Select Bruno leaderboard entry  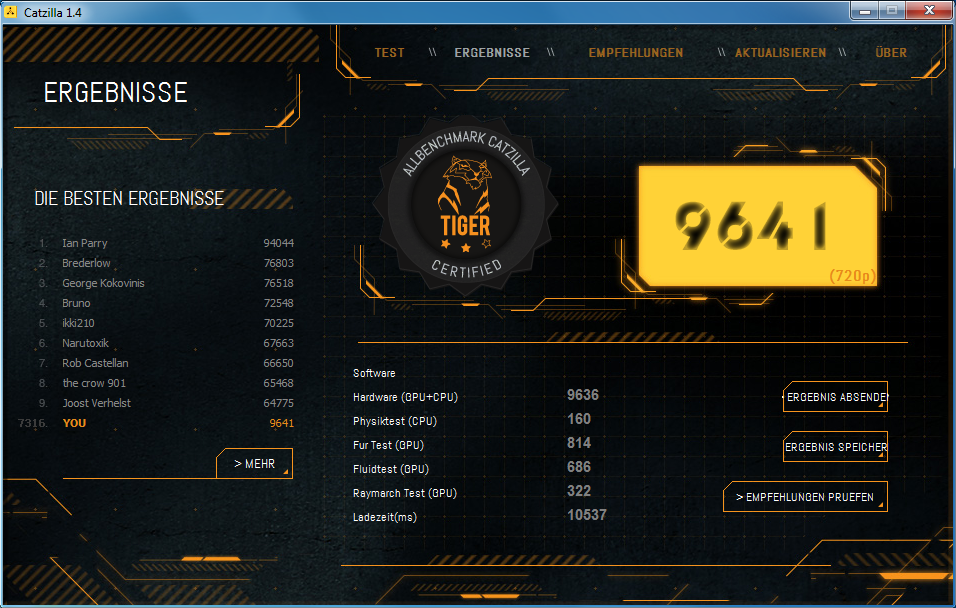pyautogui.click(x=165, y=303)
